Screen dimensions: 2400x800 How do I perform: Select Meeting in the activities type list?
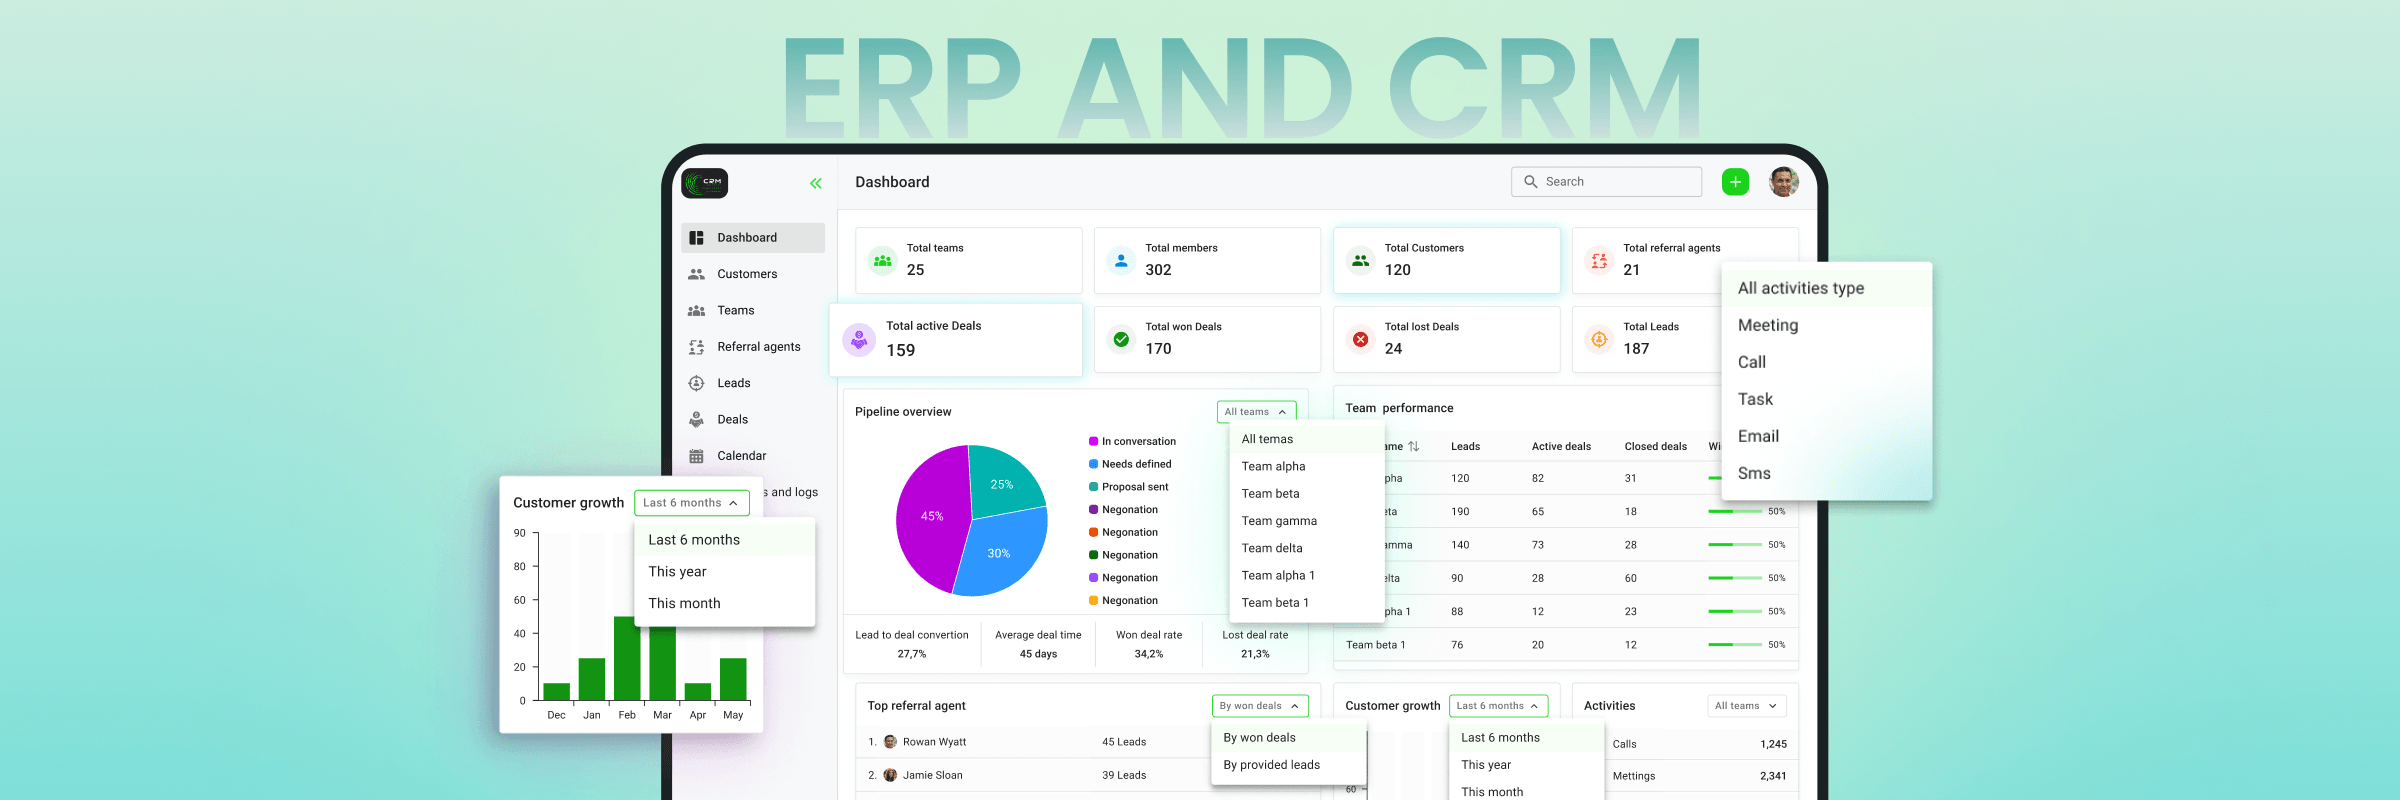point(1826,325)
